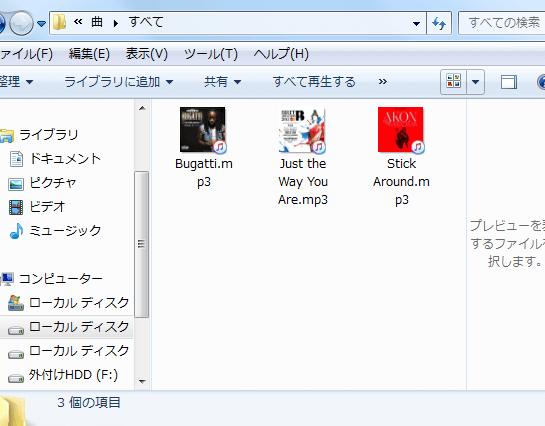Show more toolbar commands chevron
The image size is (545, 426).
coord(383,82)
